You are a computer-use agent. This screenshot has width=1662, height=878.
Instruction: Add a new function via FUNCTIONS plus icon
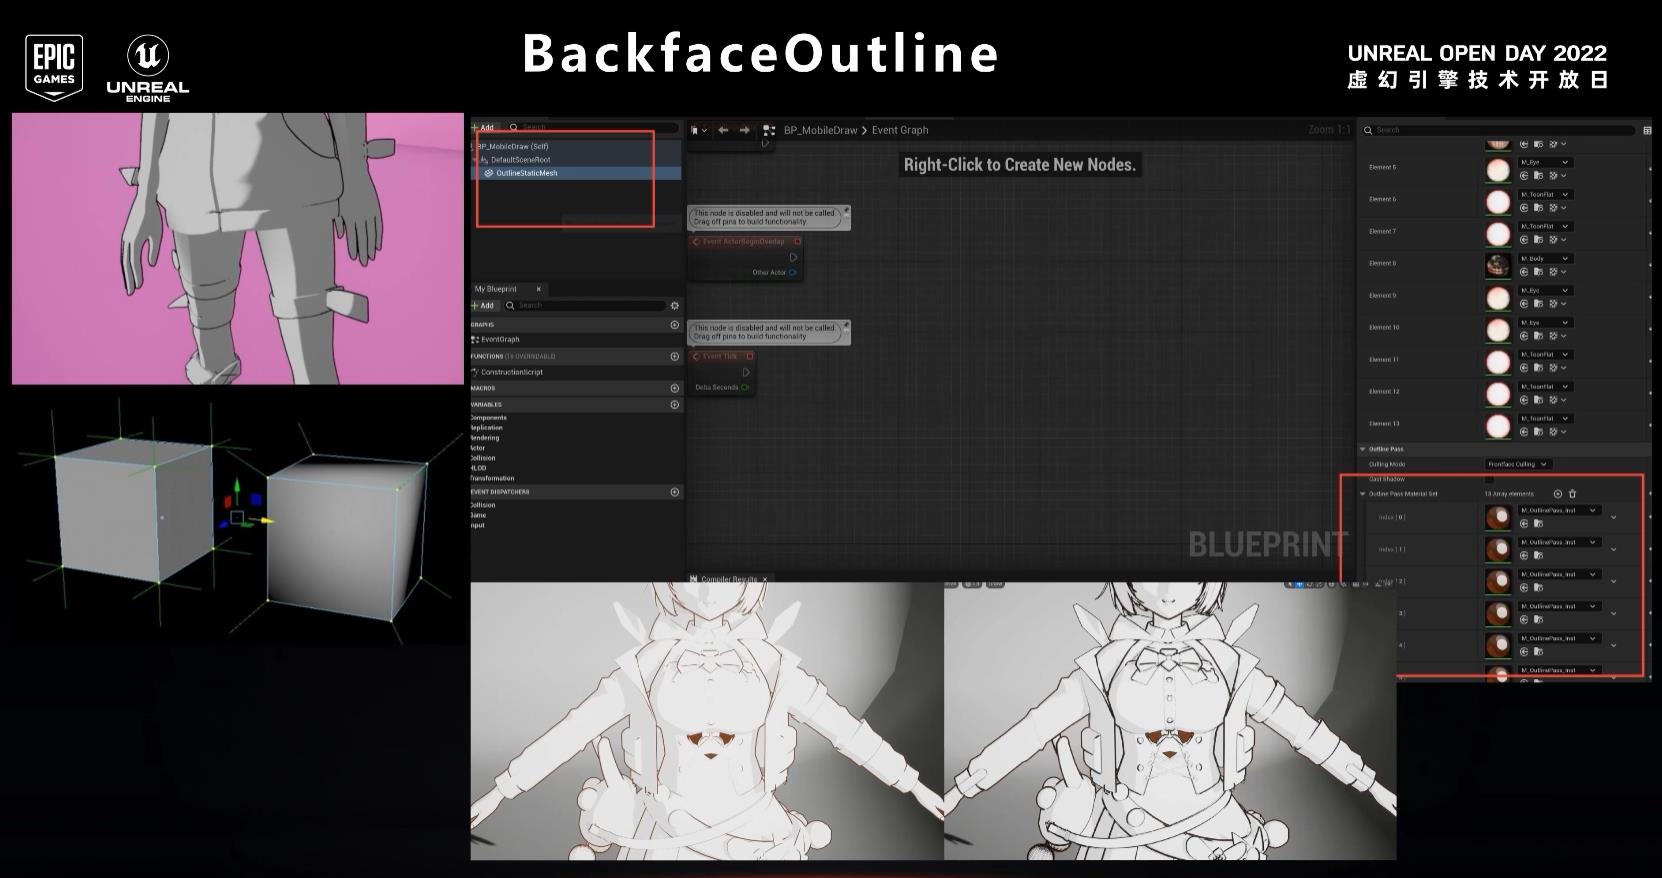pyautogui.click(x=675, y=356)
